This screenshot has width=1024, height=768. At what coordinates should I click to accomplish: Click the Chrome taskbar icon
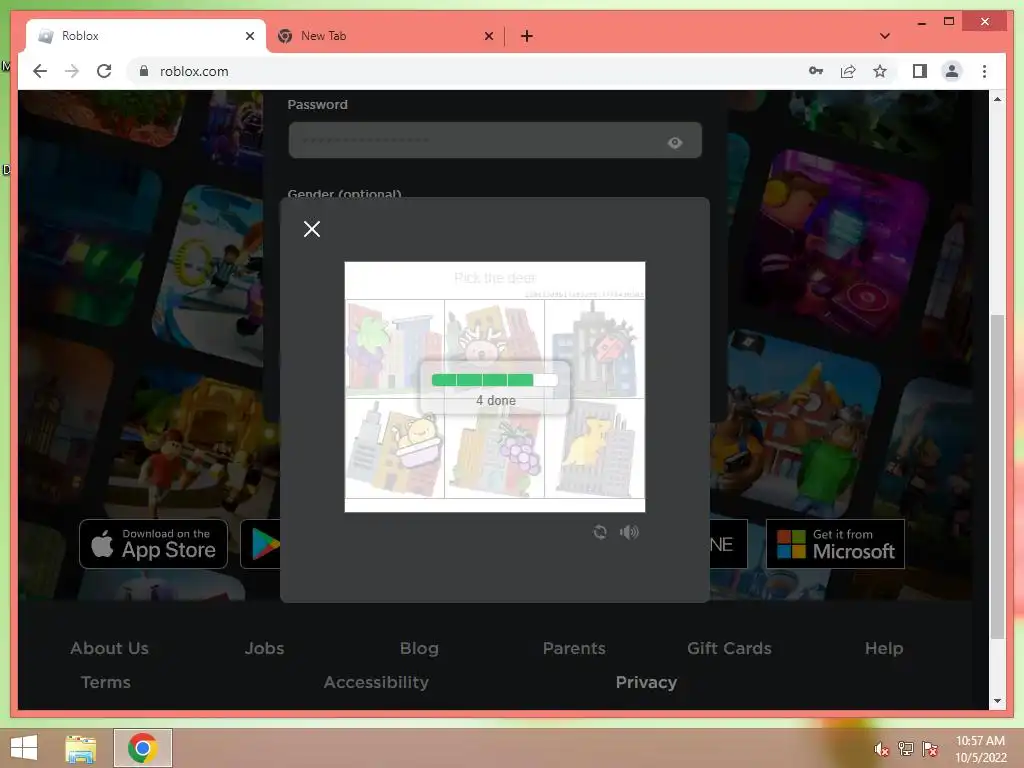tap(143, 748)
